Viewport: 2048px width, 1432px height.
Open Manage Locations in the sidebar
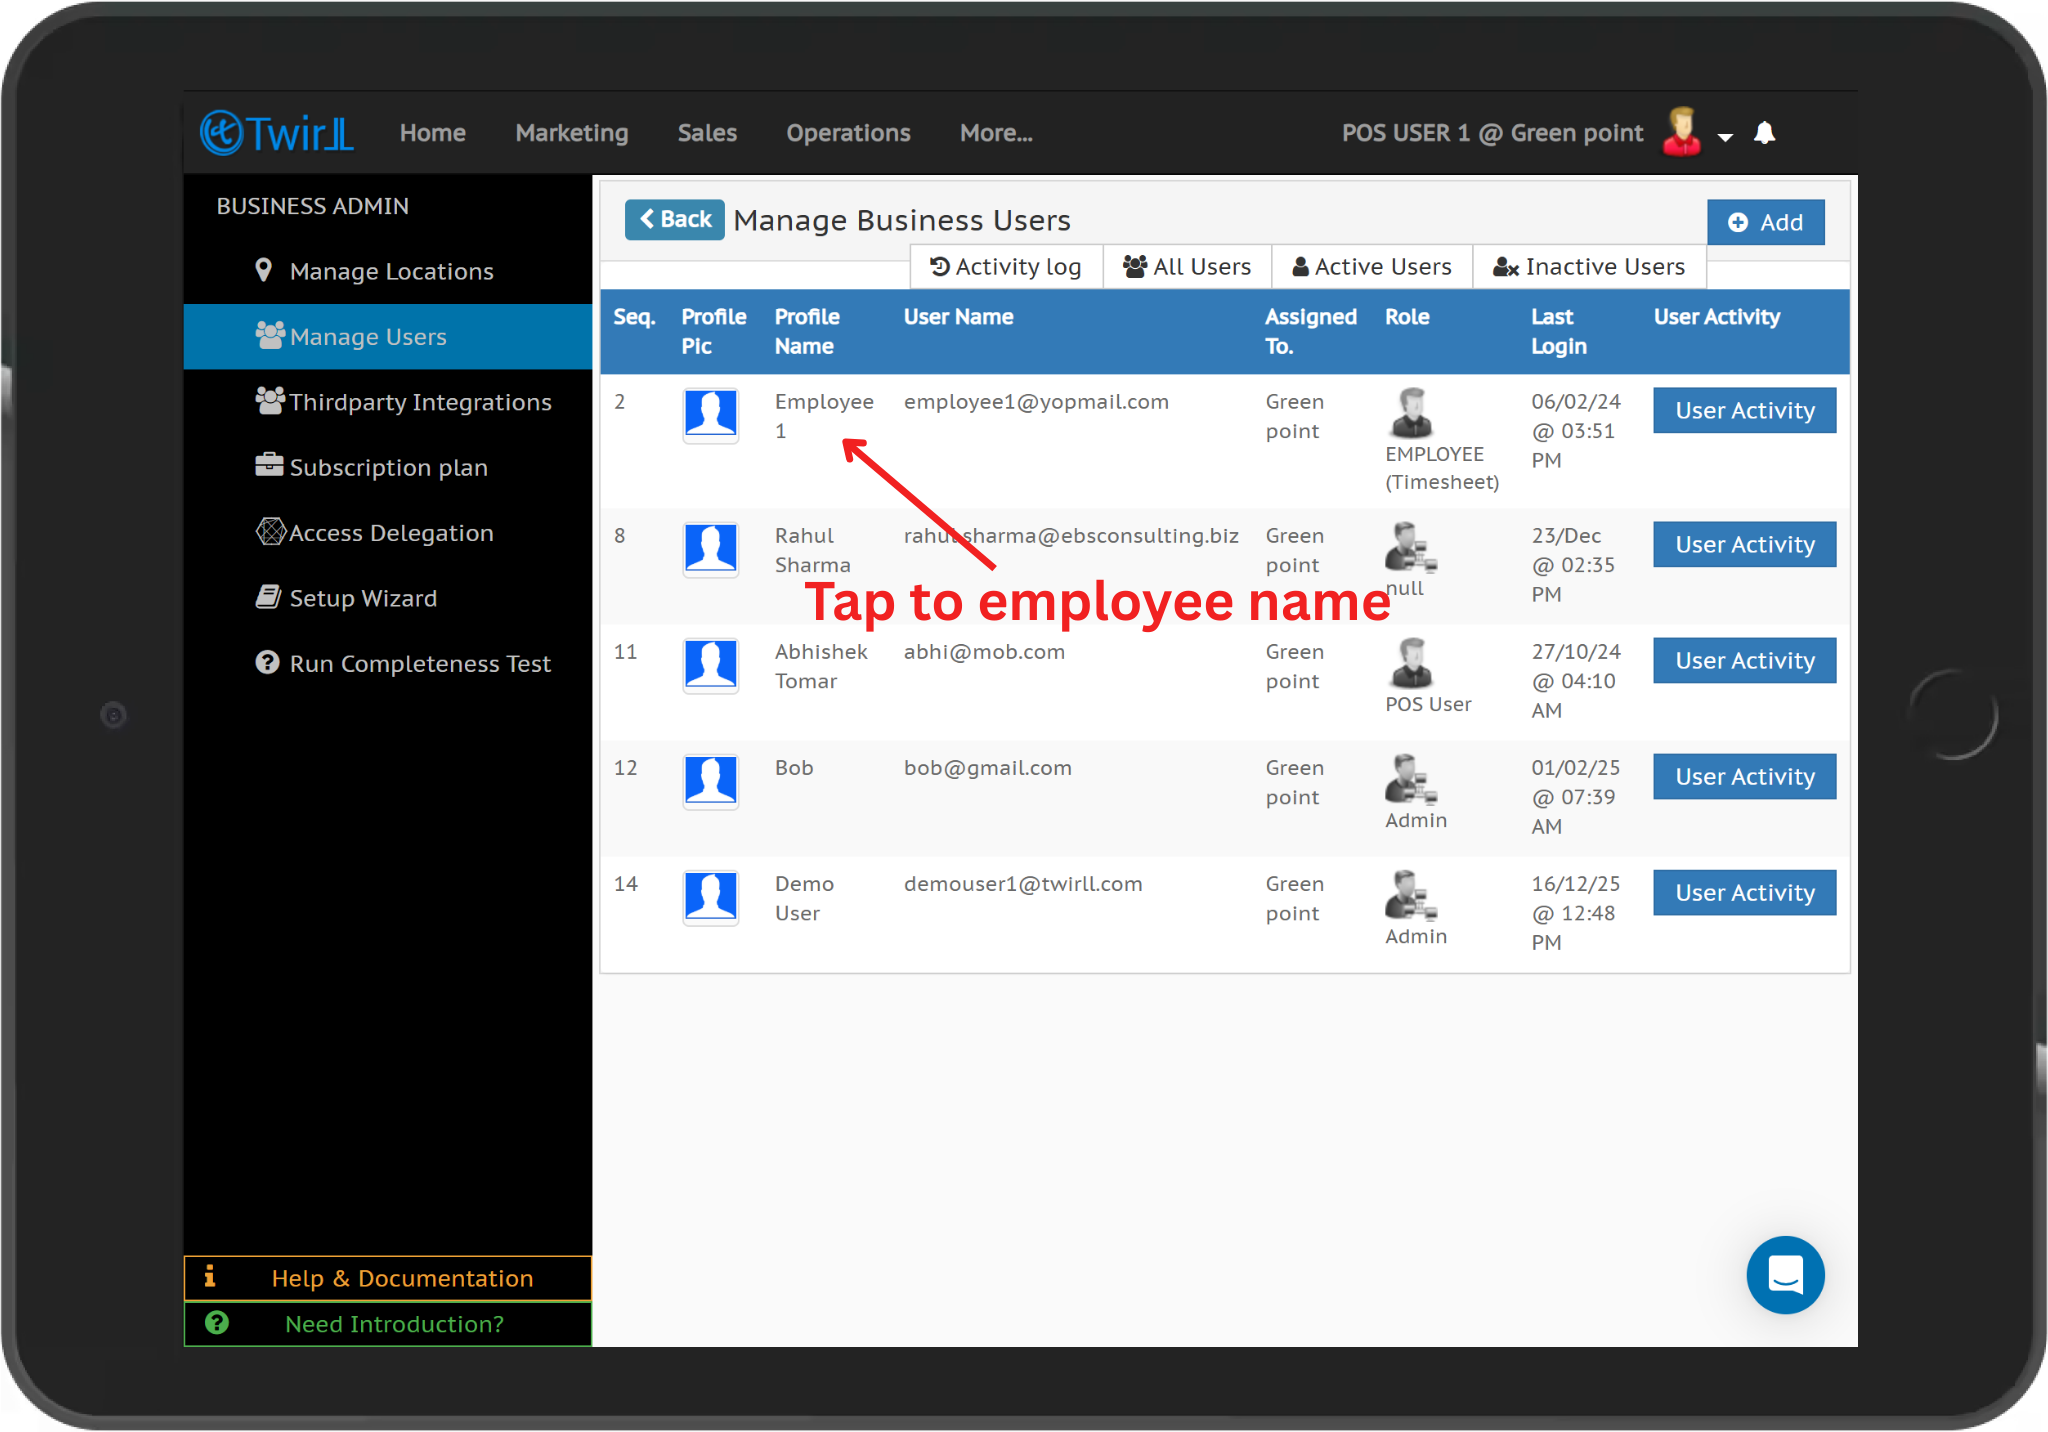click(391, 271)
